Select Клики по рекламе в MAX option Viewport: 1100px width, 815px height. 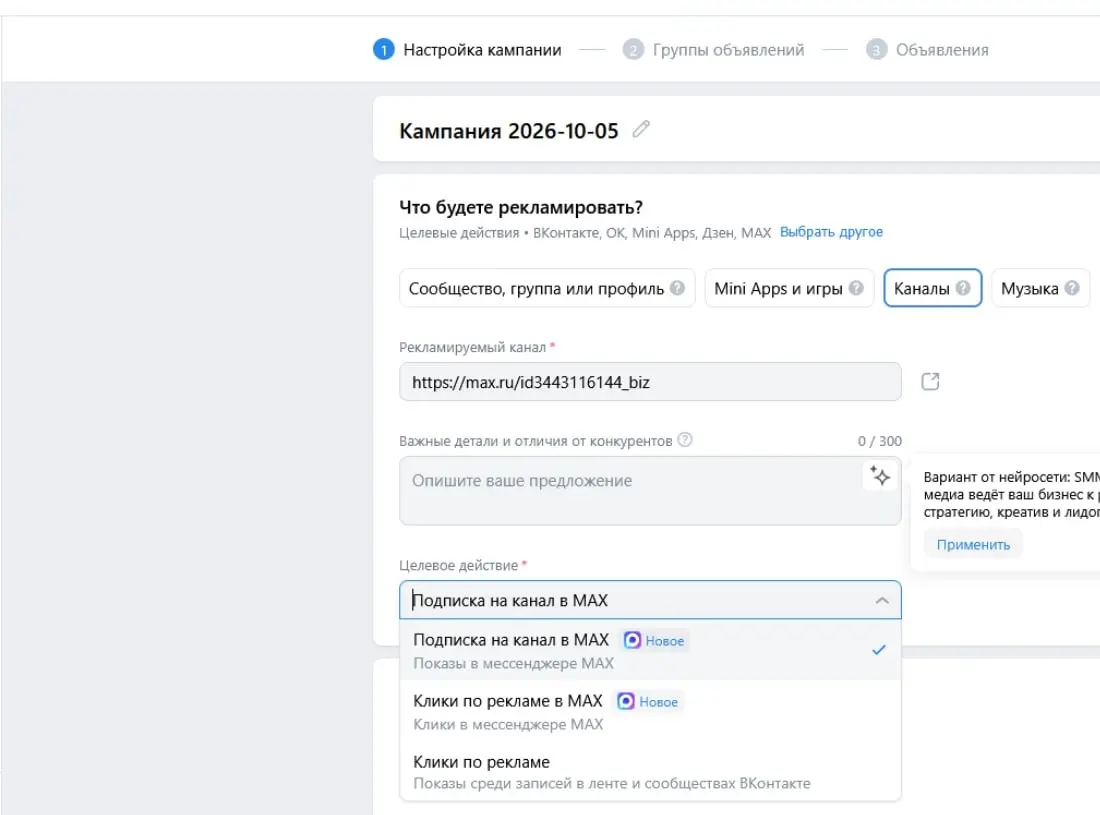click(650, 711)
